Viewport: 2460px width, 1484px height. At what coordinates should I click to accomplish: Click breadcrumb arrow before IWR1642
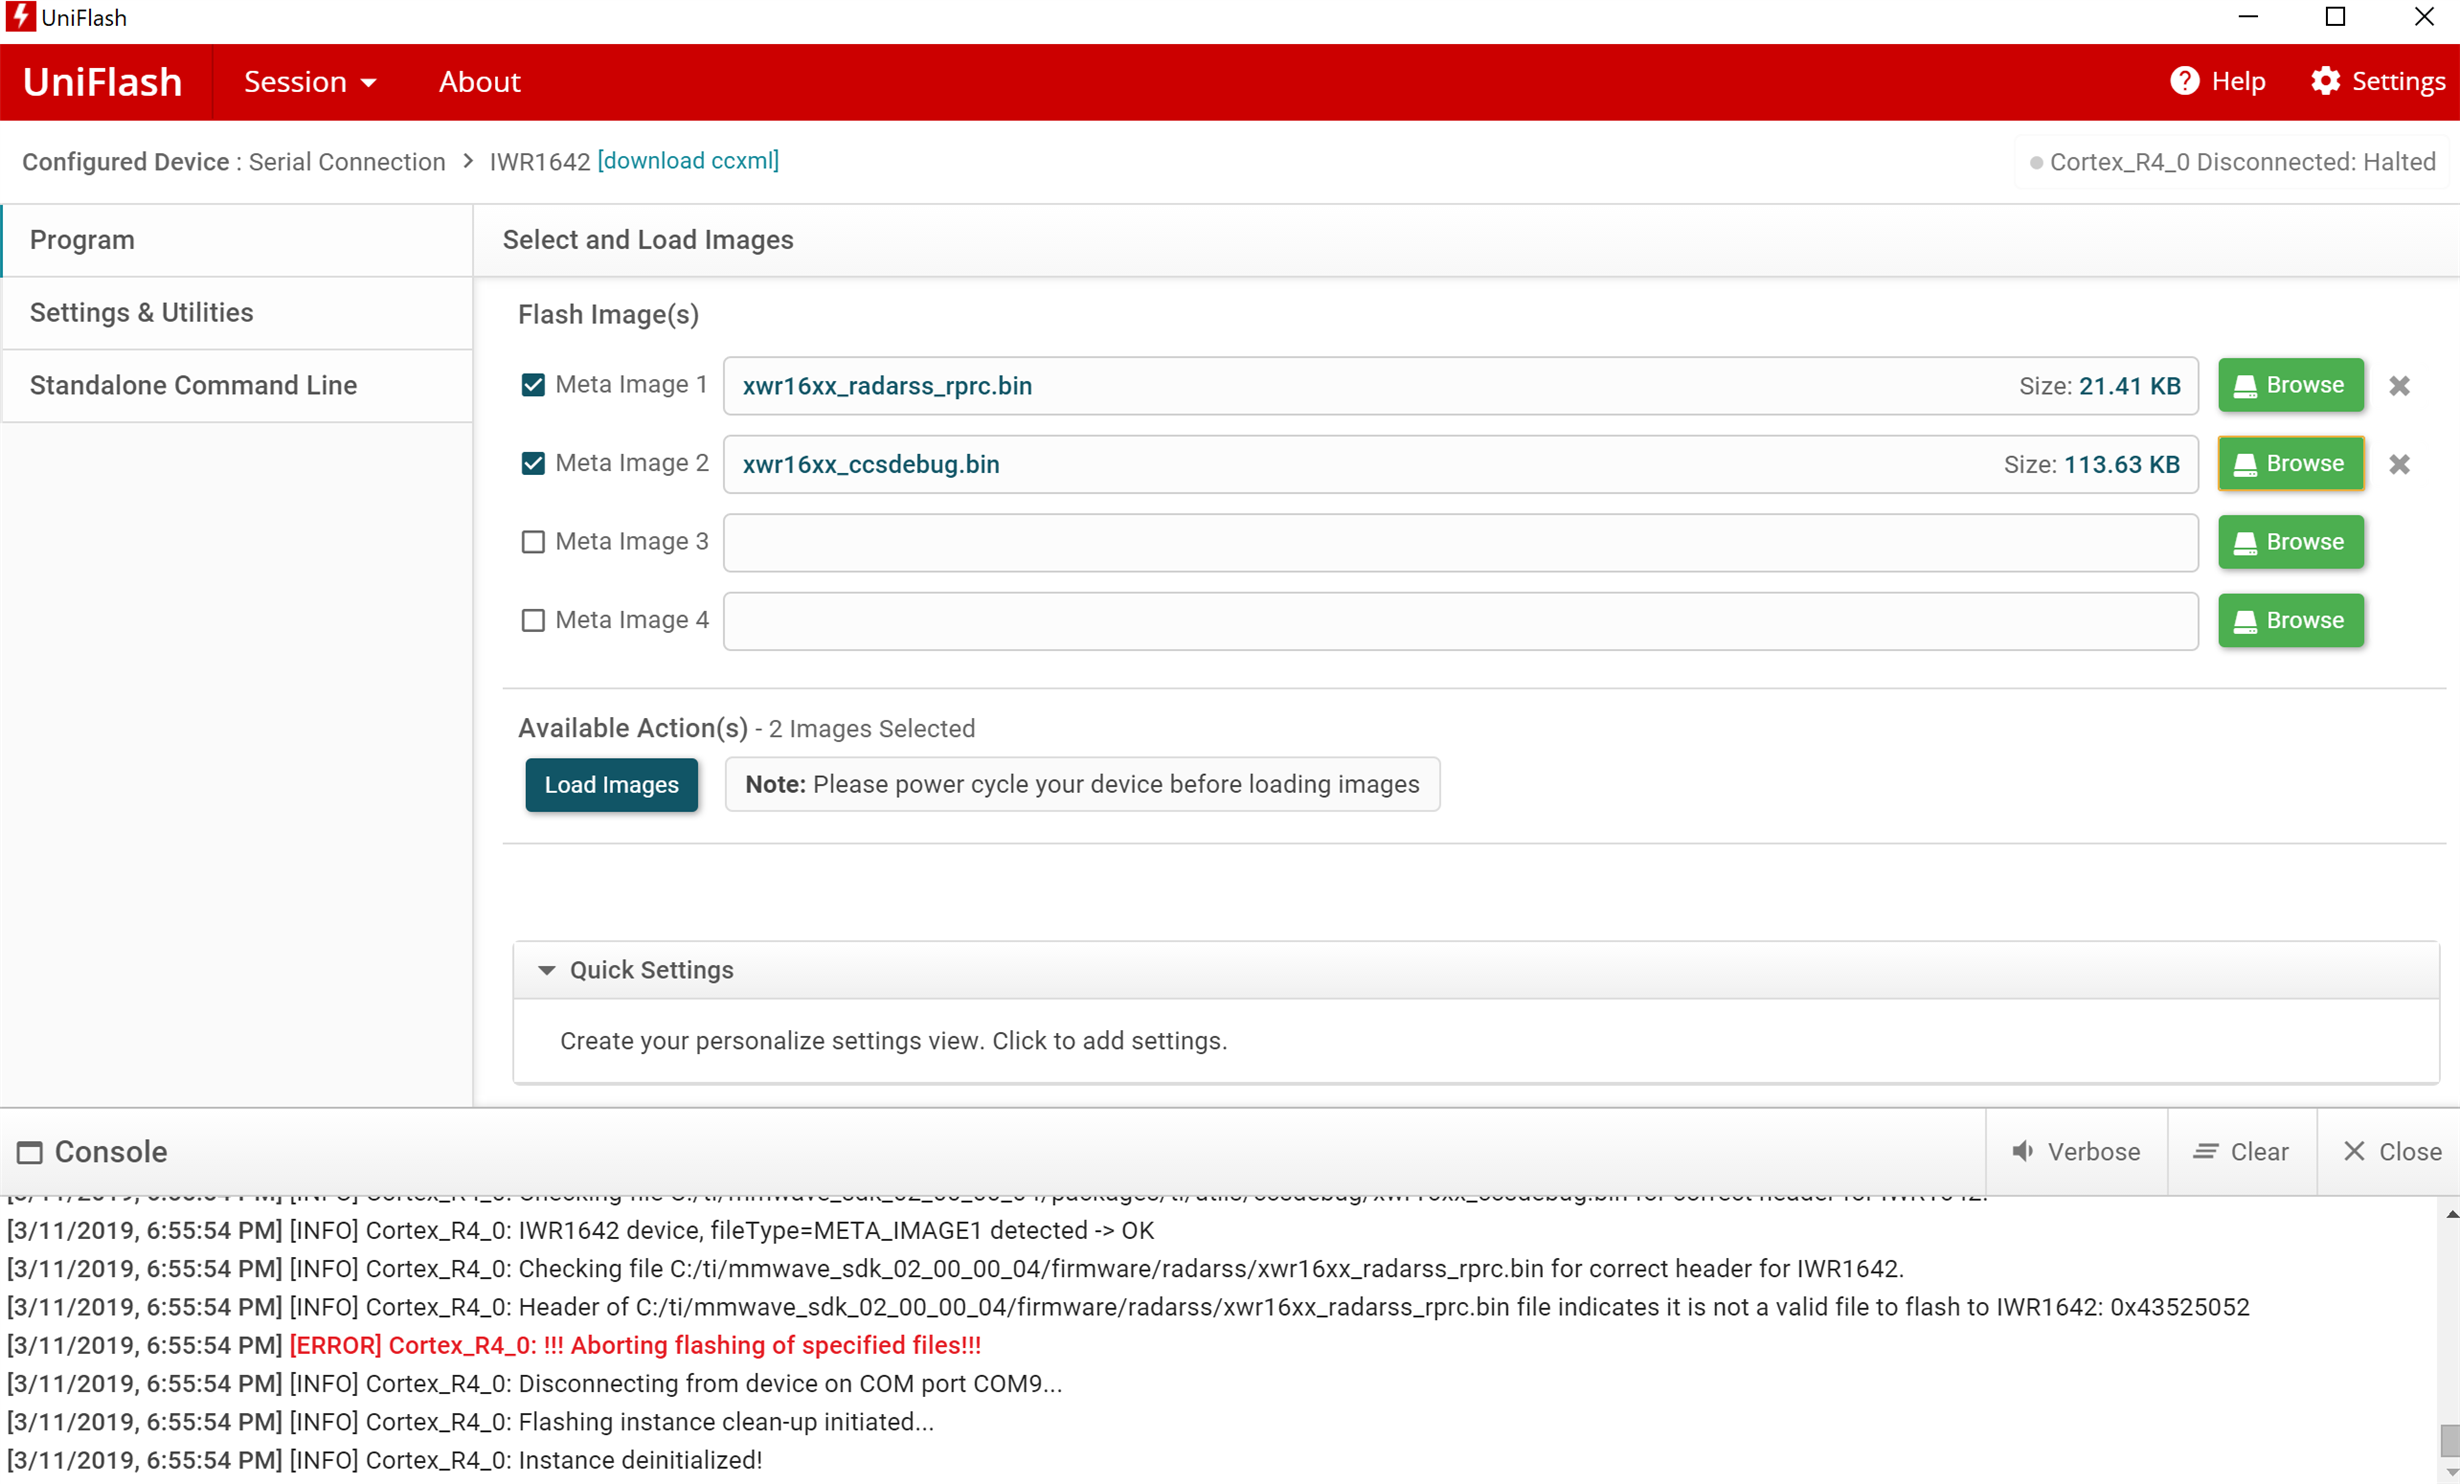point(467,161)
